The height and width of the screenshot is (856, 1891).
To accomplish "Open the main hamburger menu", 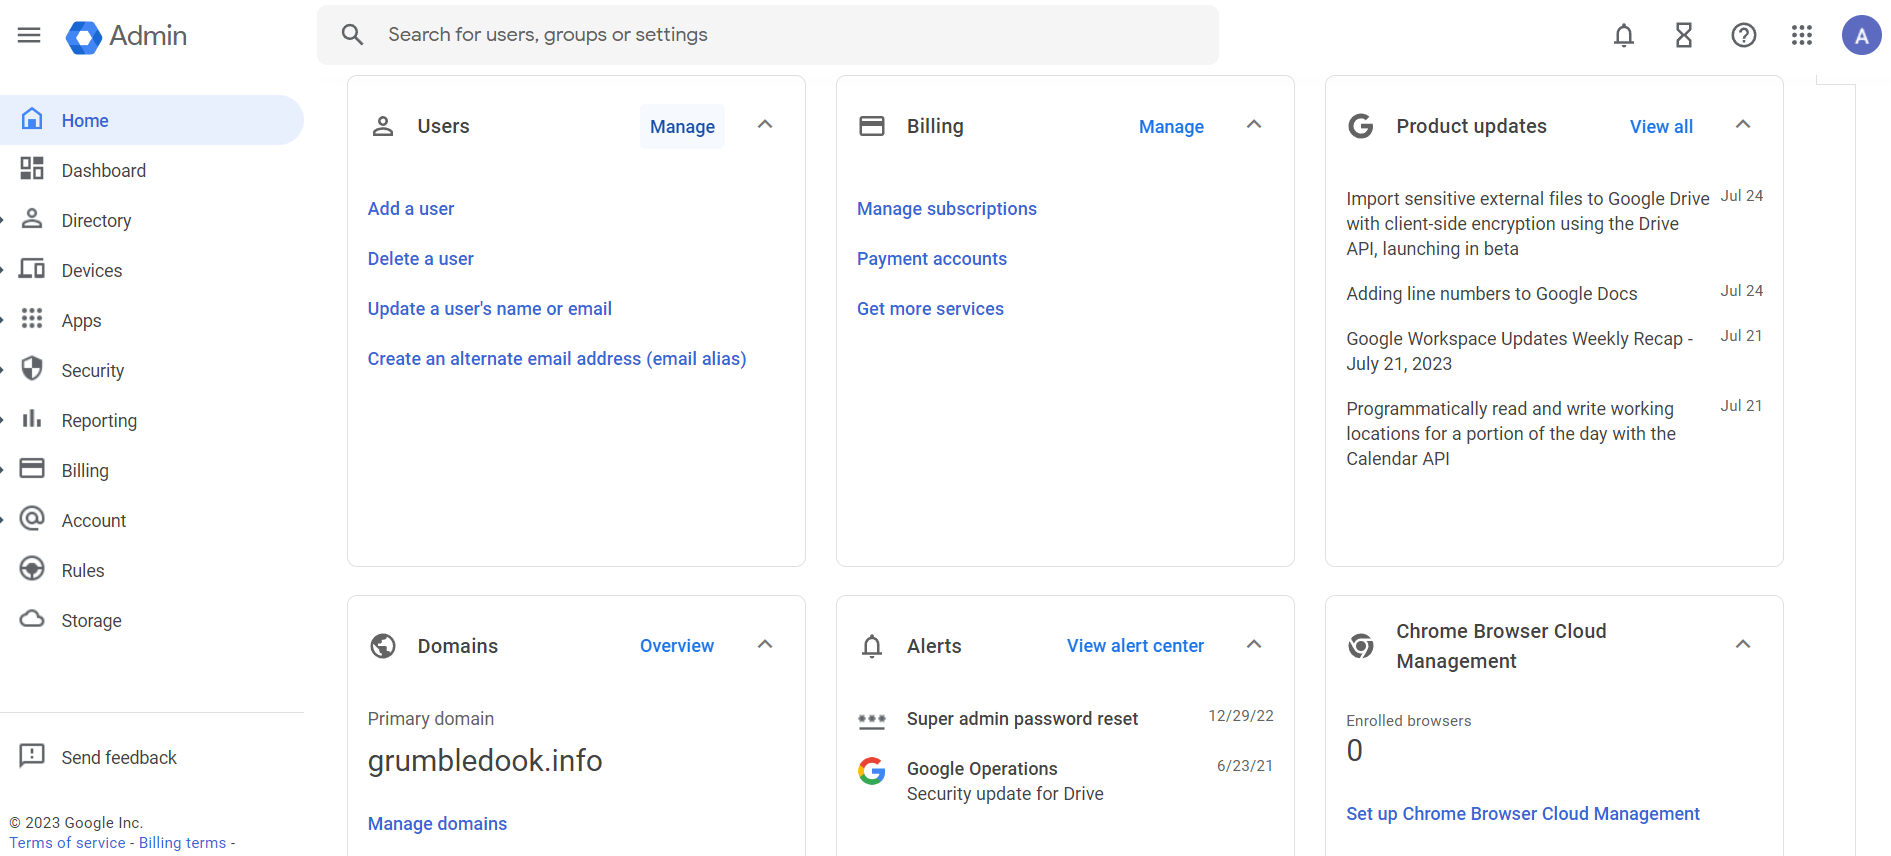I will click(x=29, y=36).
